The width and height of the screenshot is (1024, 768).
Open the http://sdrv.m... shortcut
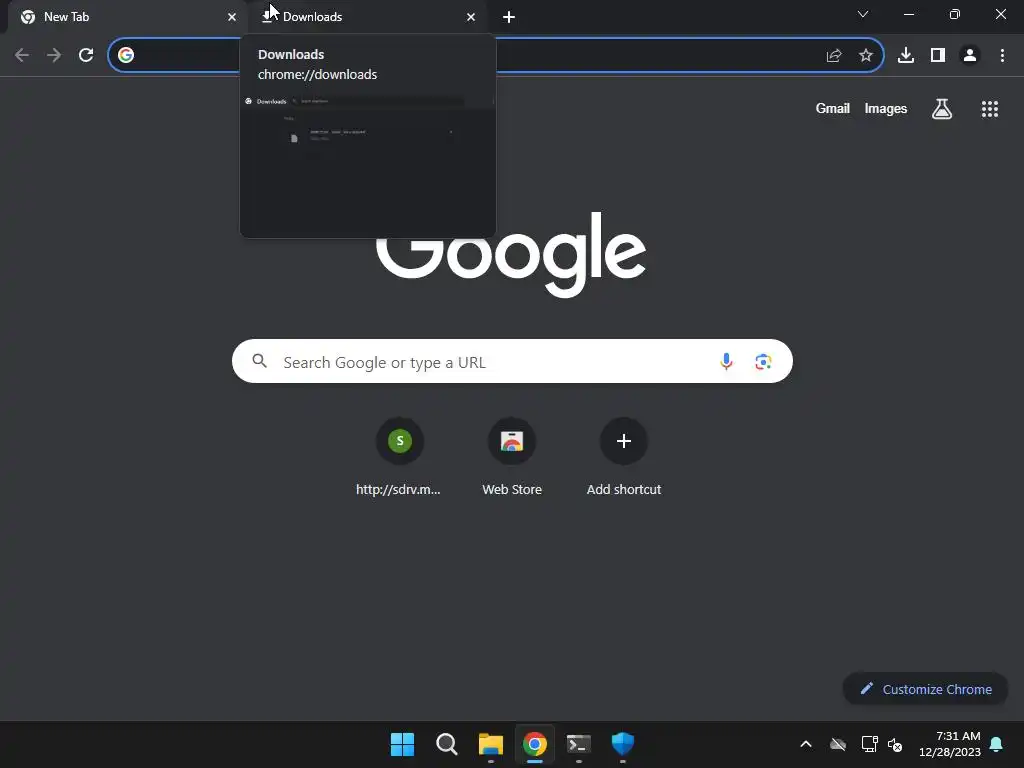point(400,457)
